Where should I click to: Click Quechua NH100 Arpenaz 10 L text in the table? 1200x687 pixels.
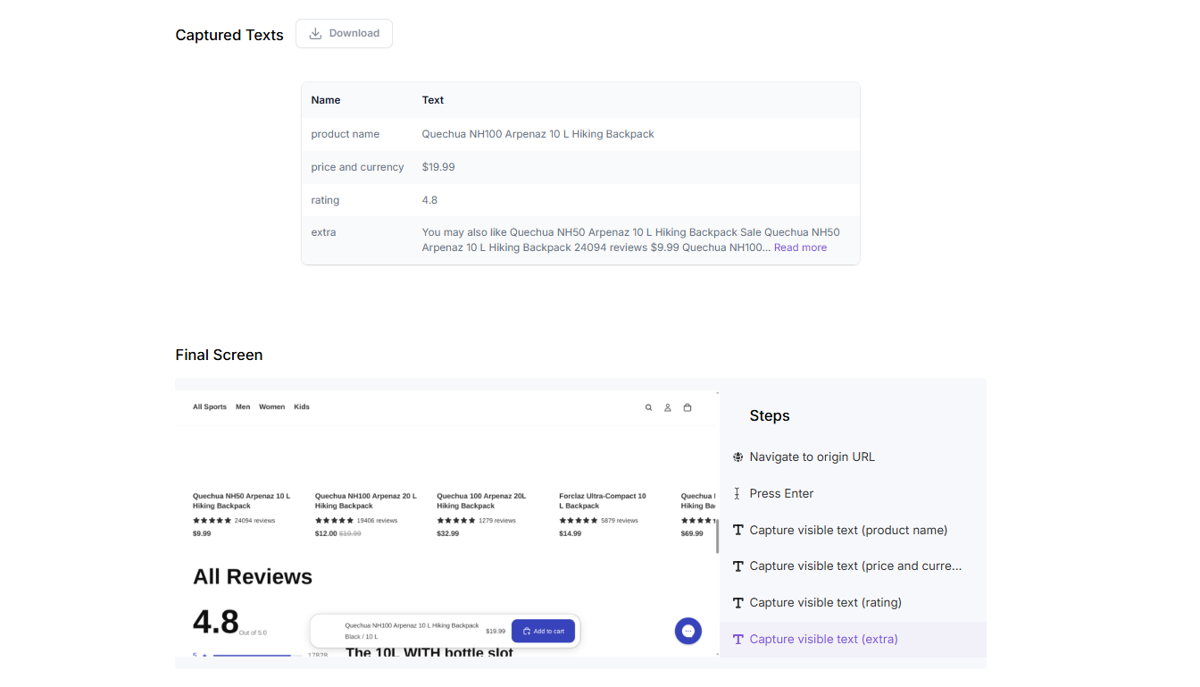click(x=538, y=134)
